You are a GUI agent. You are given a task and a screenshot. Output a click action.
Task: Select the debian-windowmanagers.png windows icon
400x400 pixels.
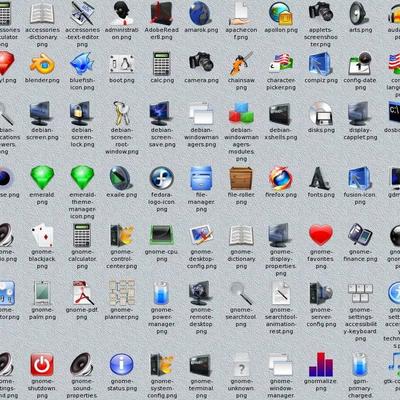tap(201, 114)
